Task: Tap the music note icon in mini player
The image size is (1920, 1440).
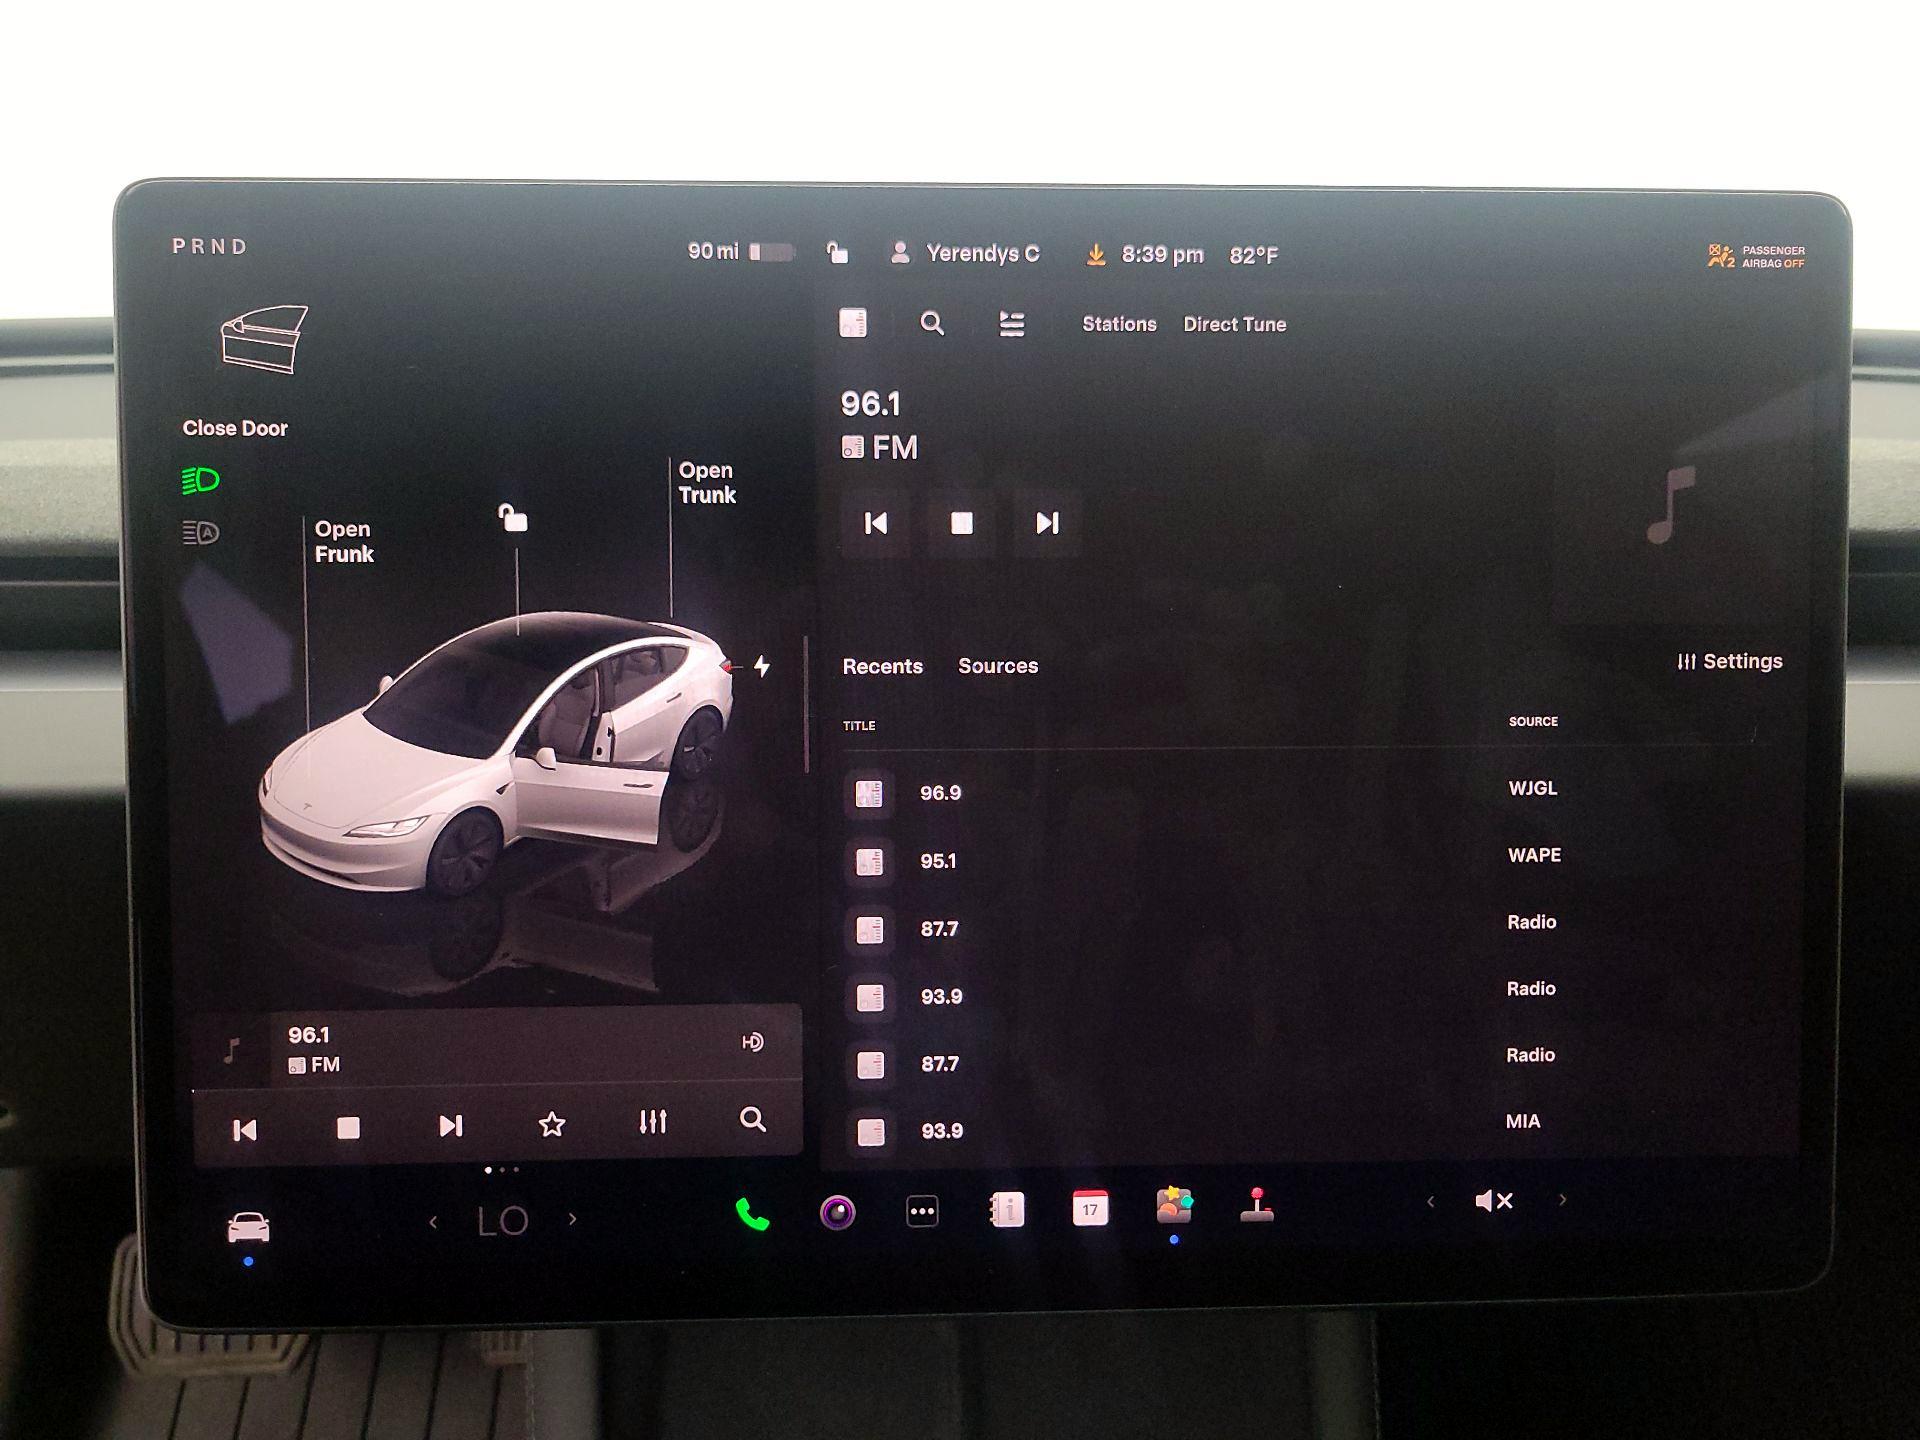Action: click(232, 1050)
